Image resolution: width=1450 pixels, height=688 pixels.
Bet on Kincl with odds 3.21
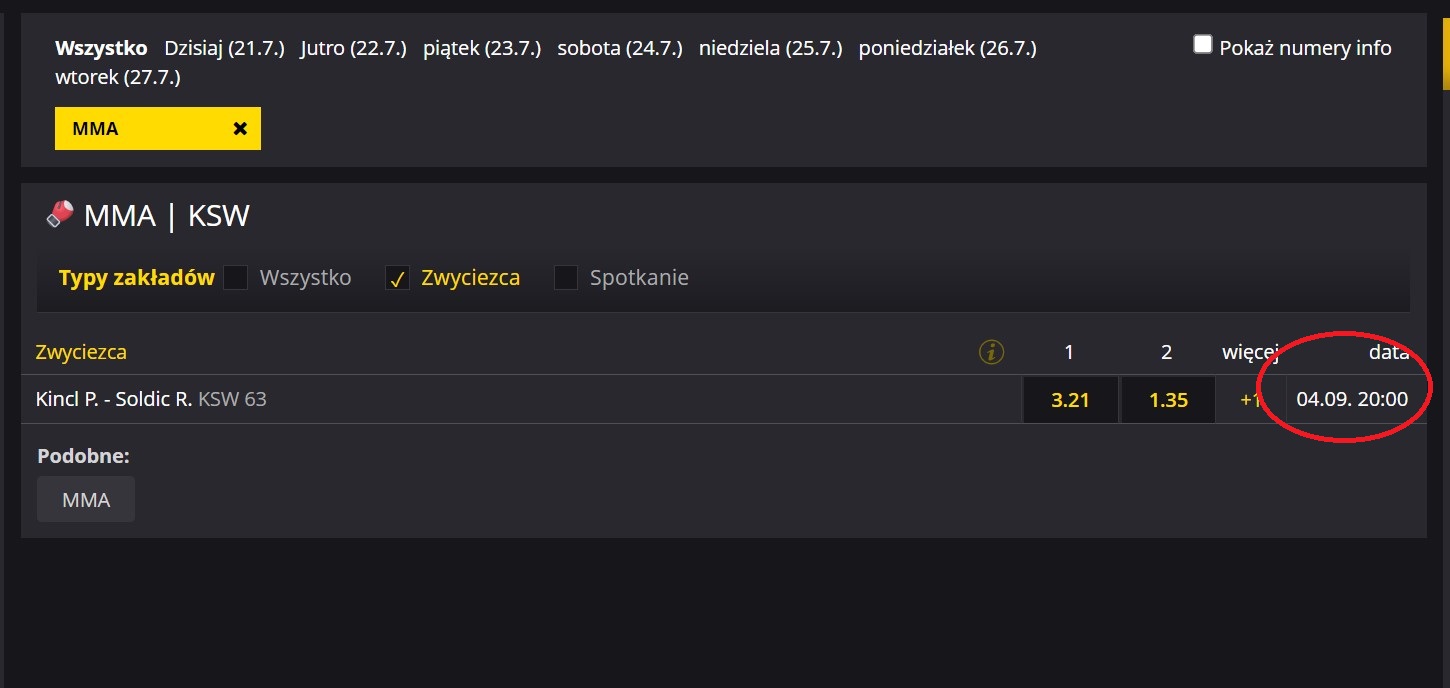pos(1070,400)
